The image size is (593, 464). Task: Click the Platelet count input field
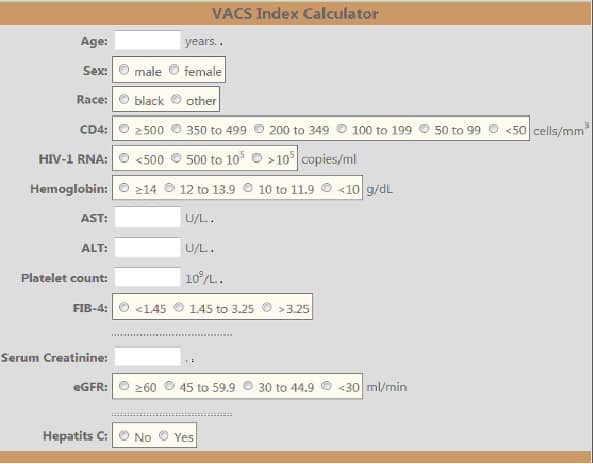(147, 277)
